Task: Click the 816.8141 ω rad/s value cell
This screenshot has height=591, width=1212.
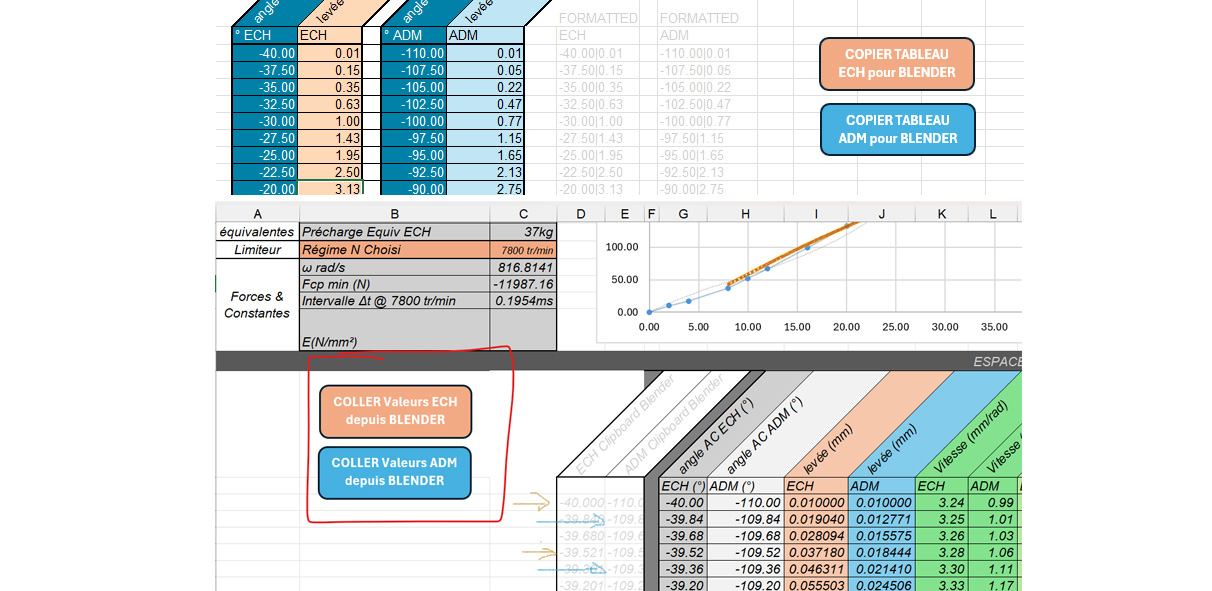Action: 522,268
